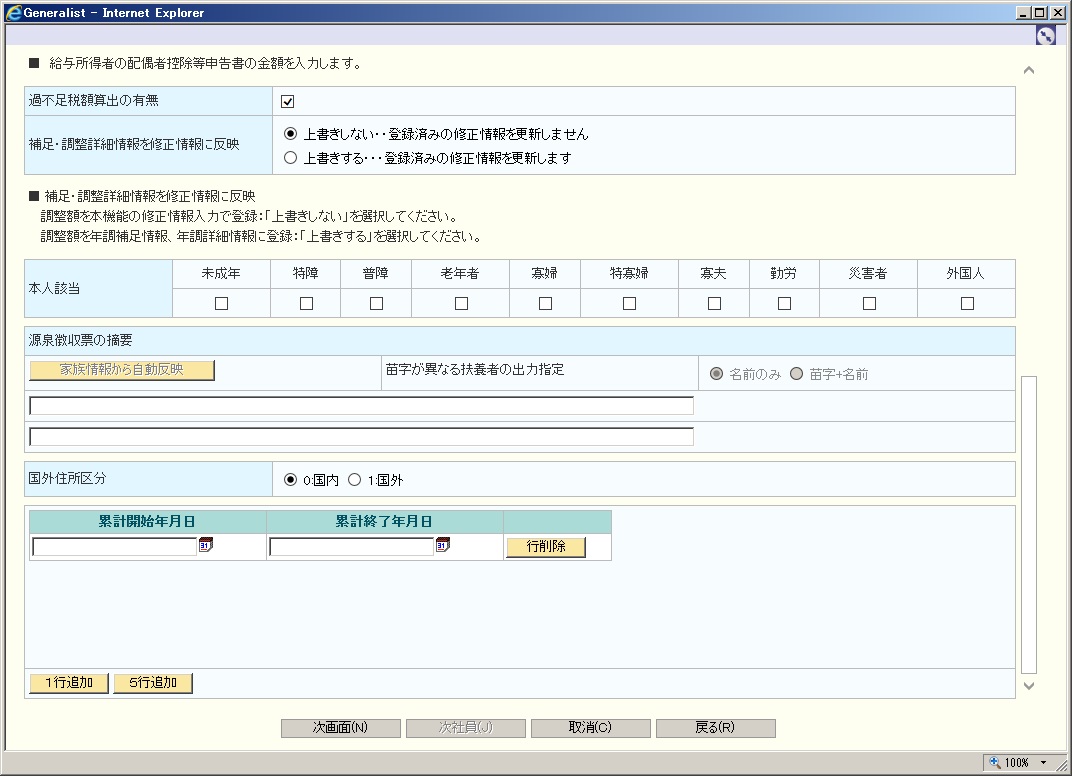Image resolution: width=1072 pixels, height=776 pixels.
Task: Choose the 1:国外 radio button
Action: point(354,480)
